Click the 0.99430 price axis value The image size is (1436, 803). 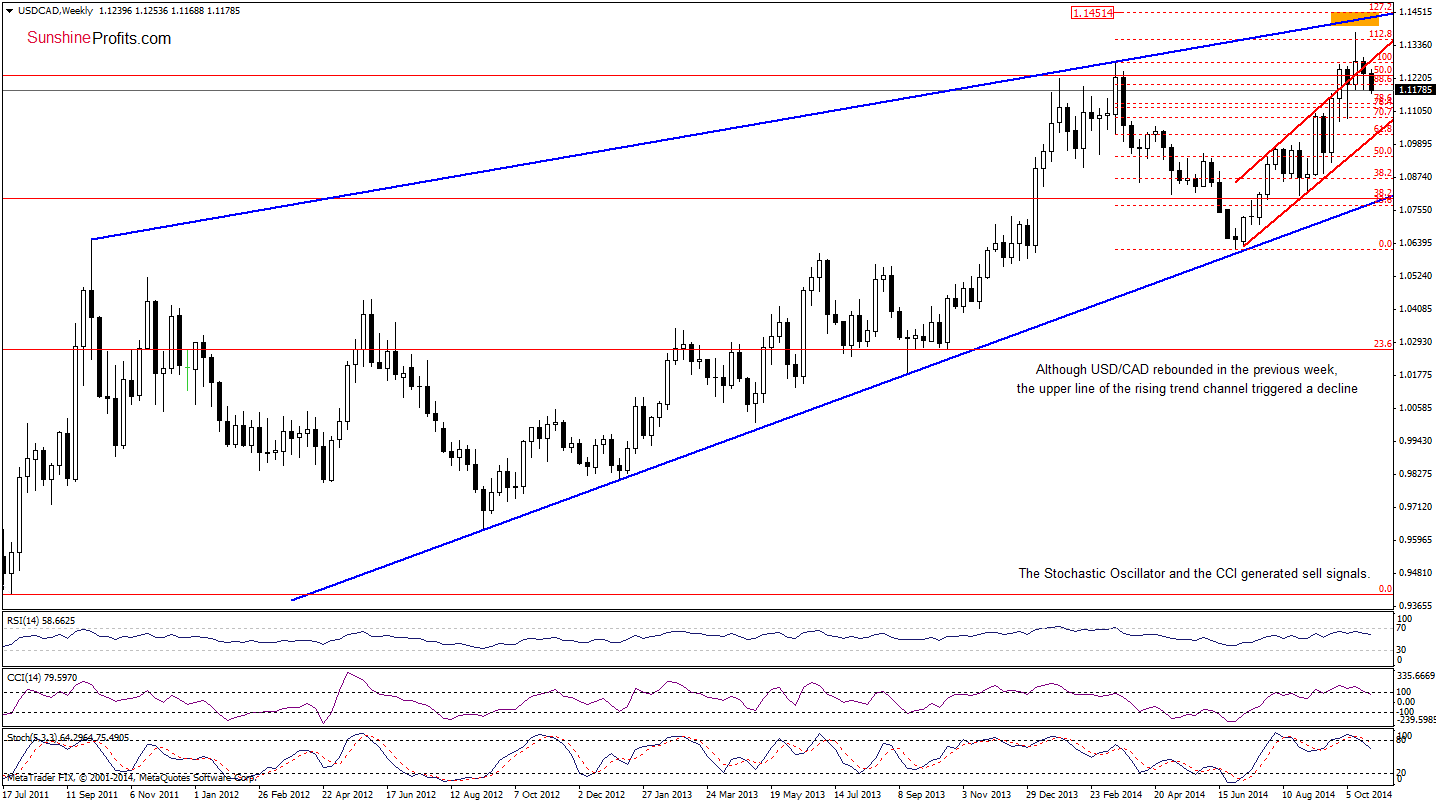click(x=1417, y=441)
